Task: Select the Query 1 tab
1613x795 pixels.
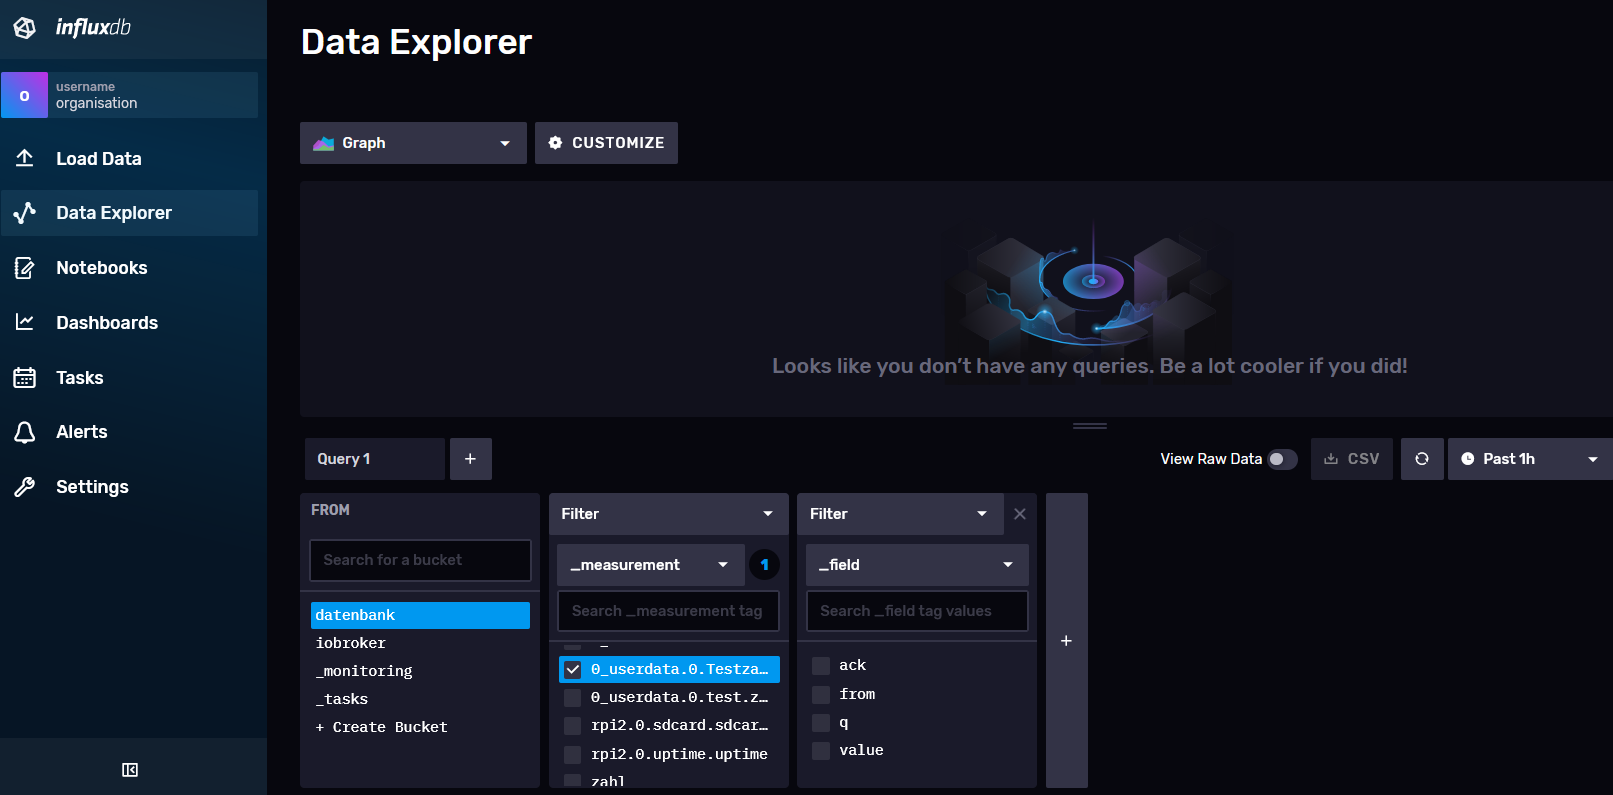Action: pyautogui.click(x=375, y=459)
